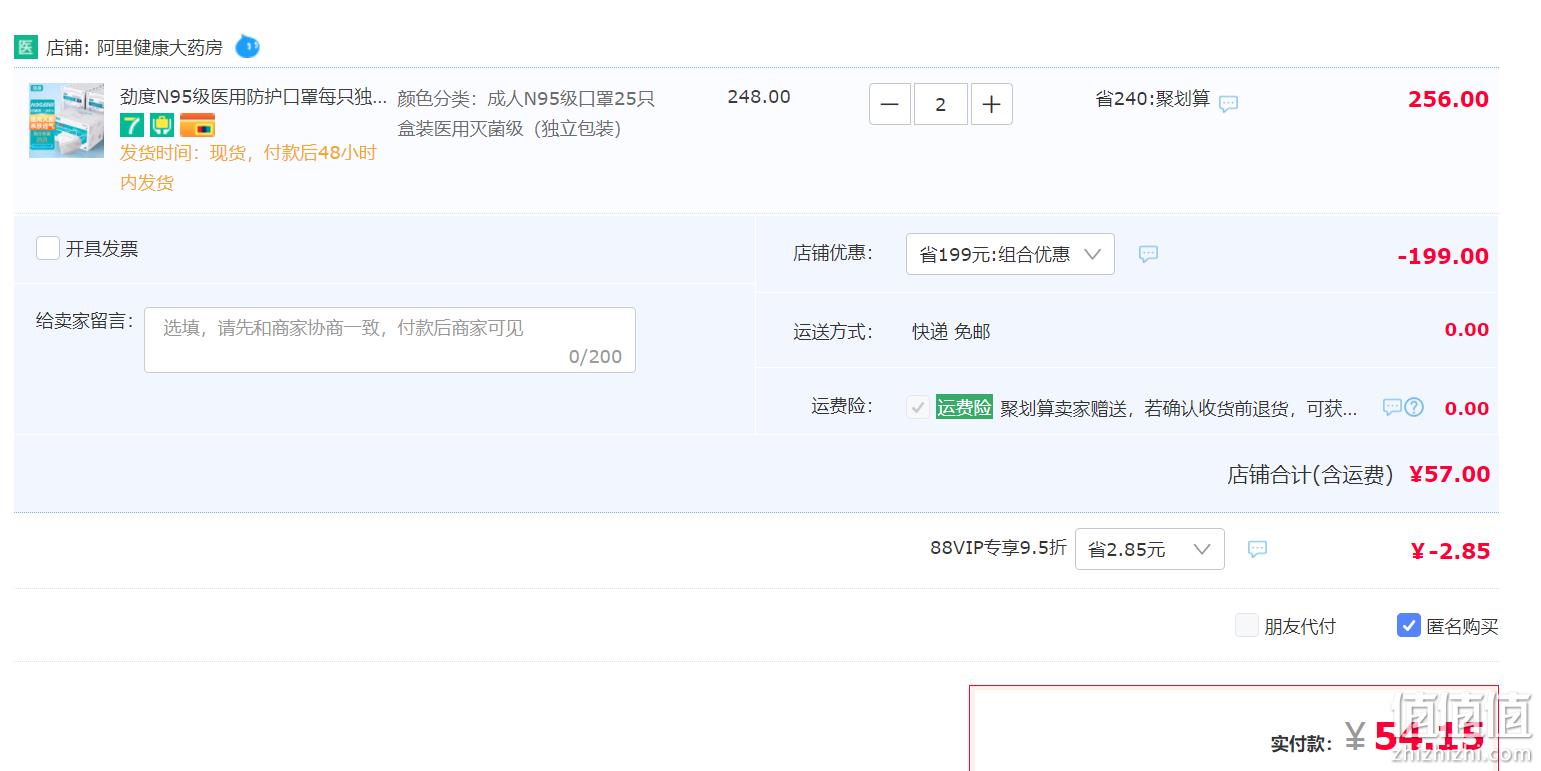
Task: Click the 给卖家留言 message text box
Action: tap(390, 340)
